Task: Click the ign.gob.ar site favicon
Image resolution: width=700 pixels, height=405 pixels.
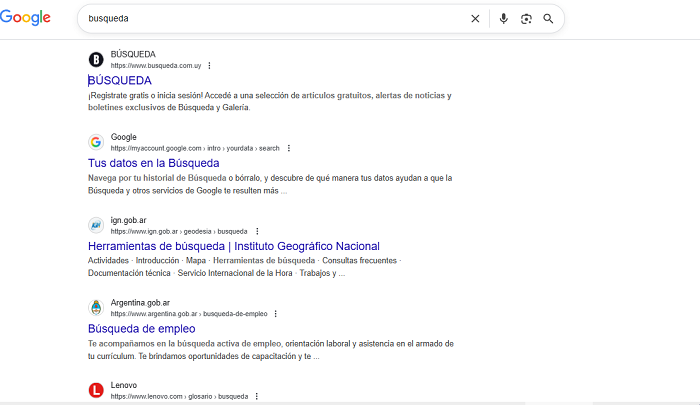Action: tap(96, 225)
